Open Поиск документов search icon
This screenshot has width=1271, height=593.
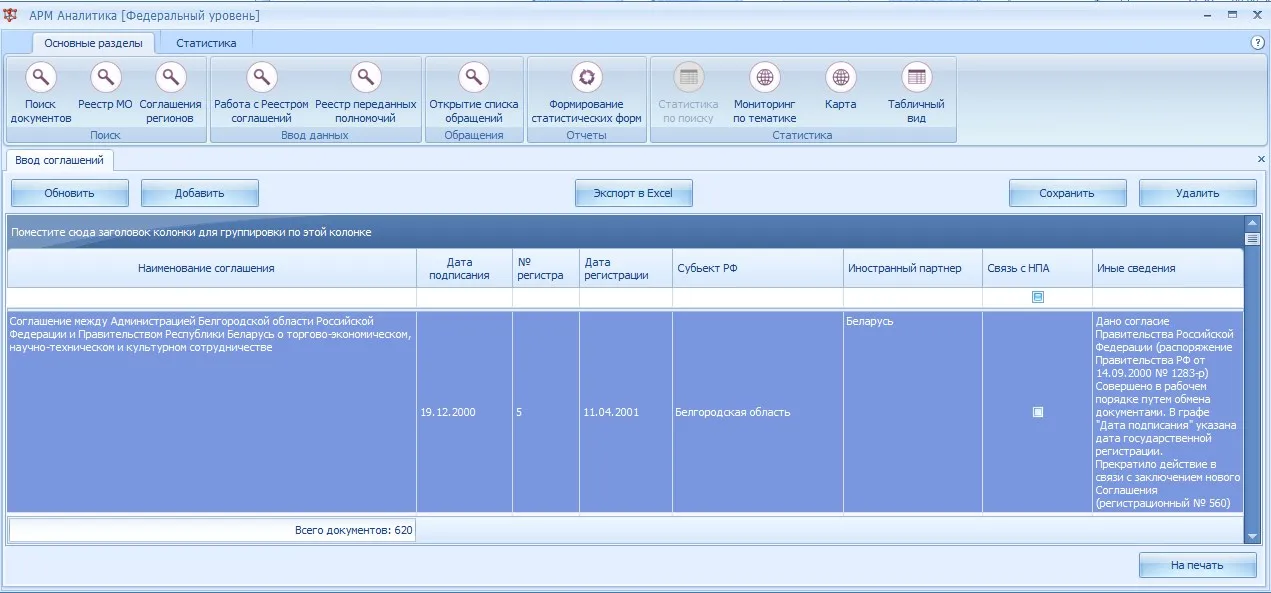(41, 77)
